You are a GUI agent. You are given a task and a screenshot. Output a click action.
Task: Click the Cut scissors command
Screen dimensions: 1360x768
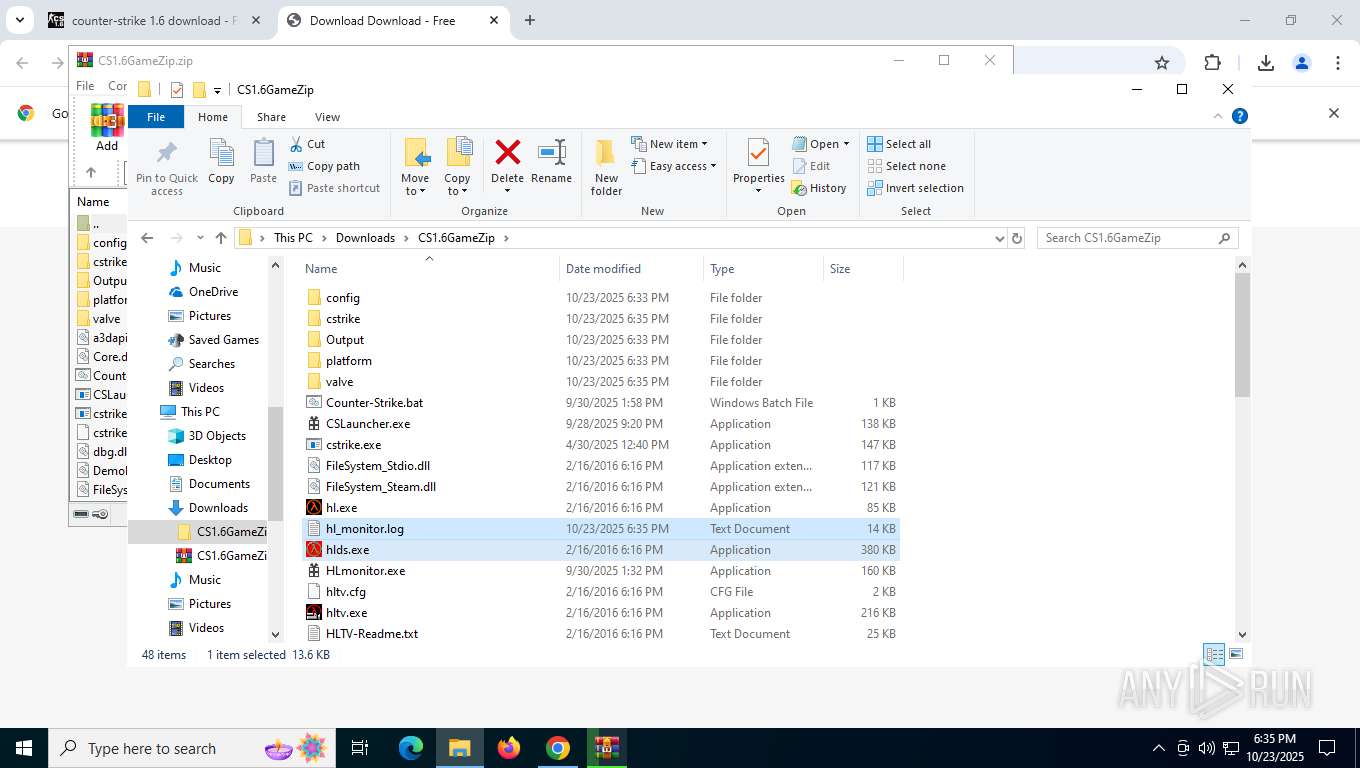click(x=307, y=144)
